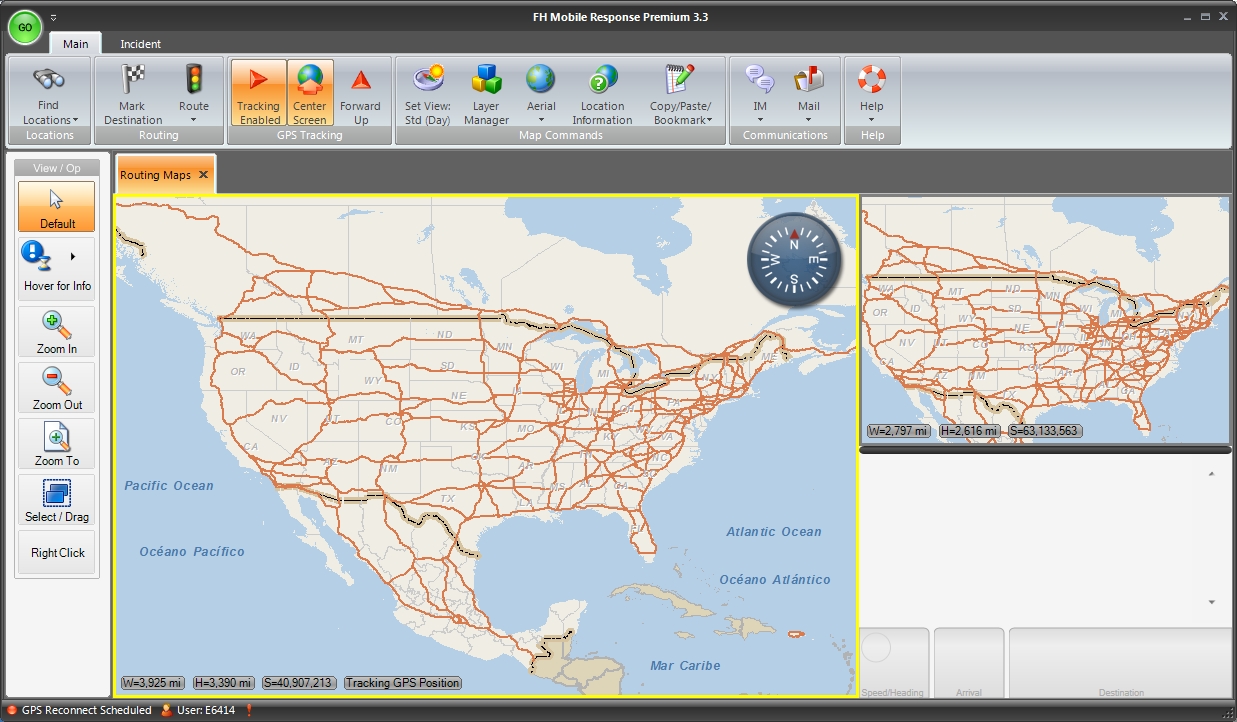
Task: Click the "Atlantic Ocean" map label
Action: [774, 532]
